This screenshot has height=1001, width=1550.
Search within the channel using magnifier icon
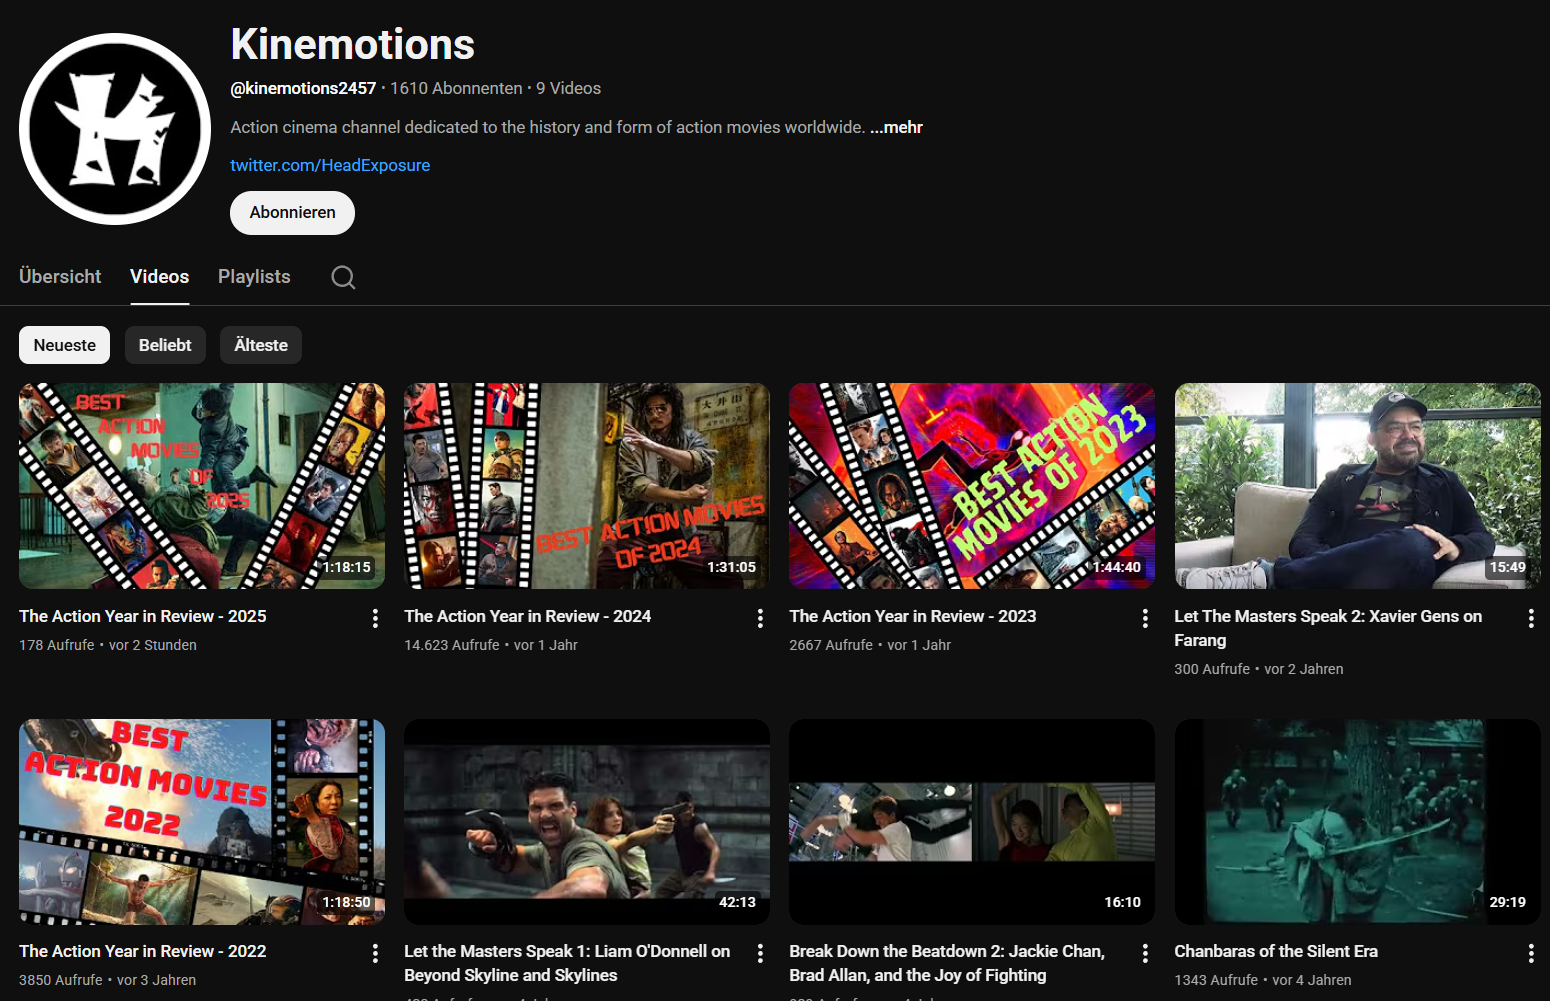pos(343,277)
